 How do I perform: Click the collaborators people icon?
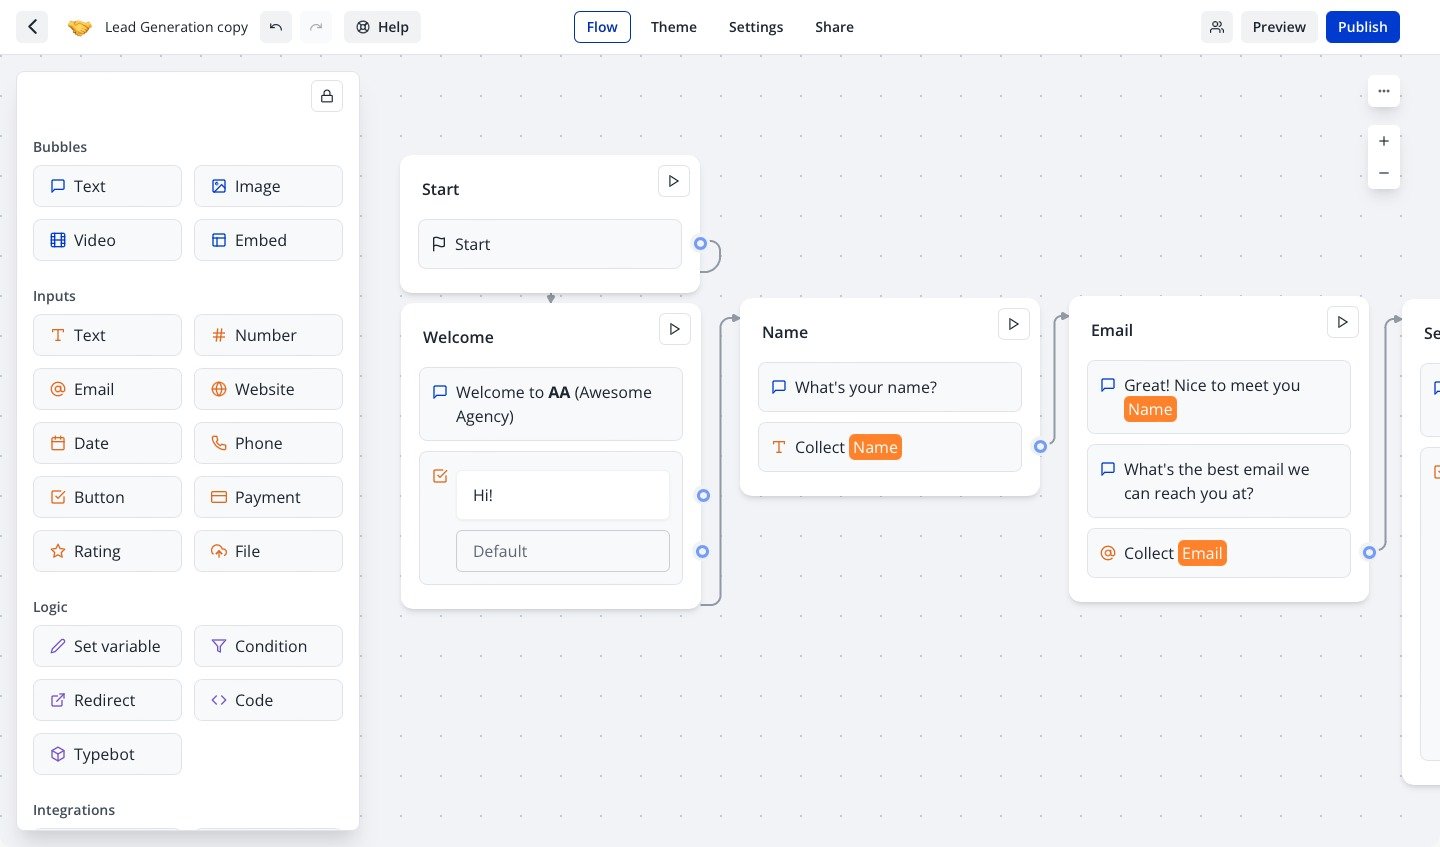click(x=1217, y=27)
